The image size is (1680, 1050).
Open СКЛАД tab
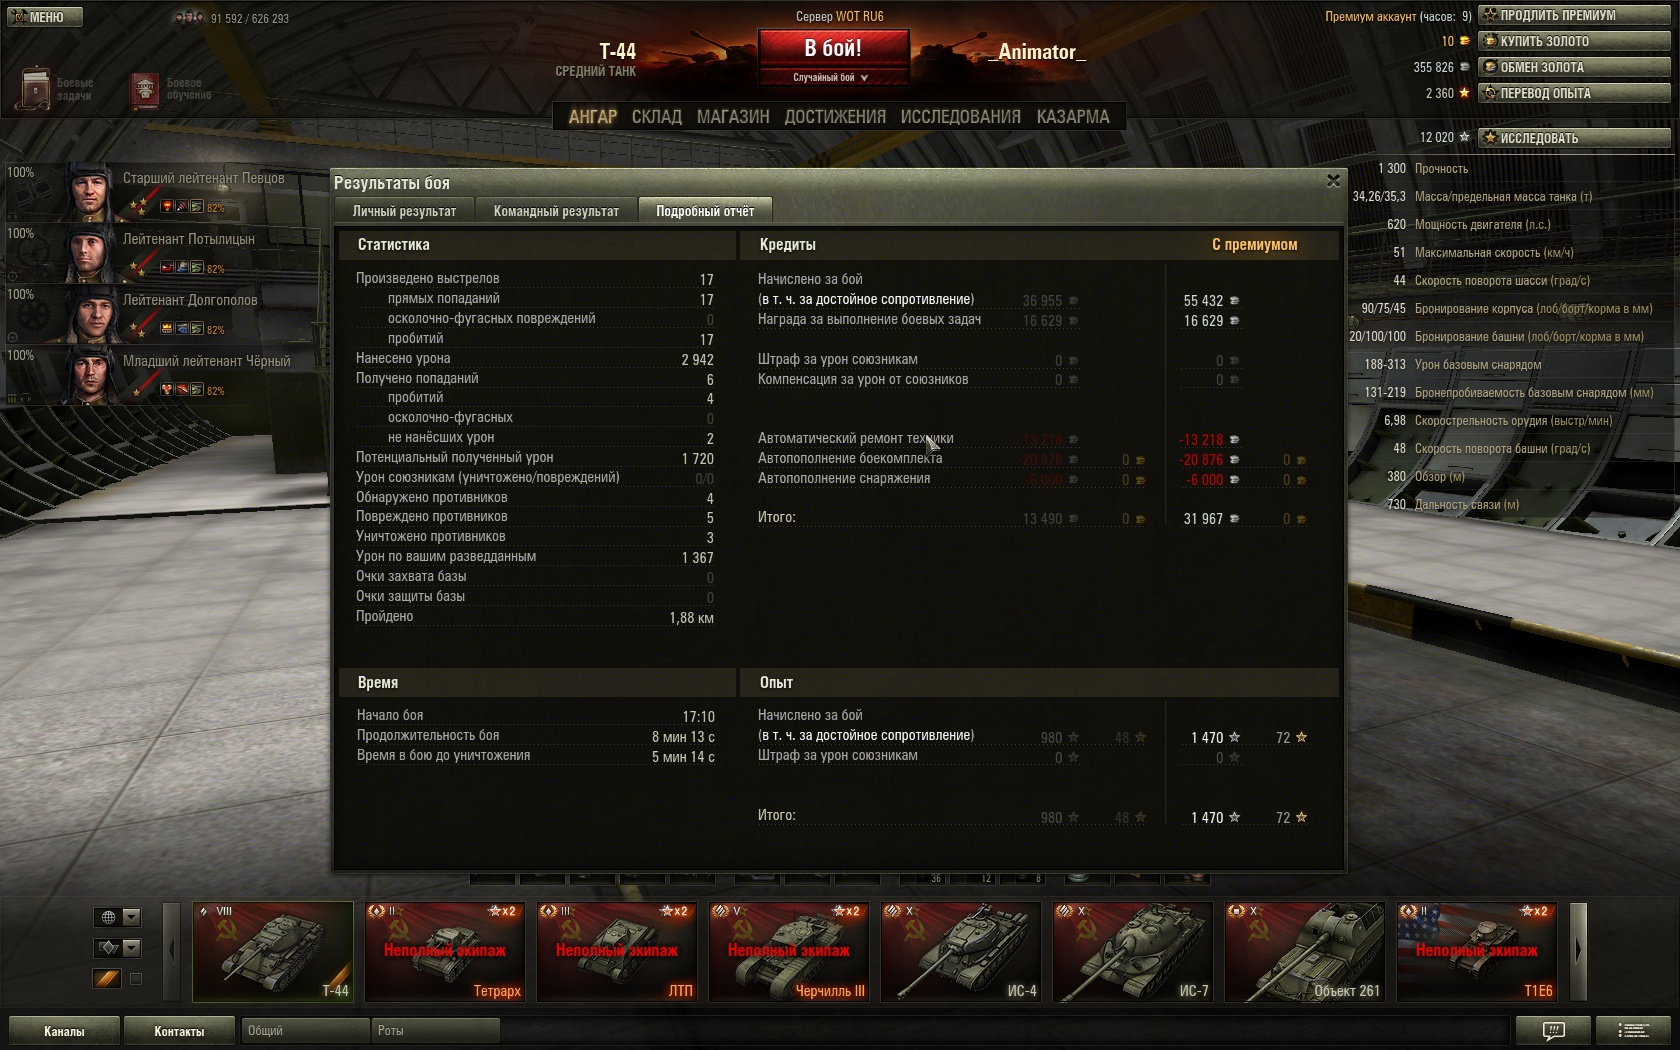tap(656, 117)
